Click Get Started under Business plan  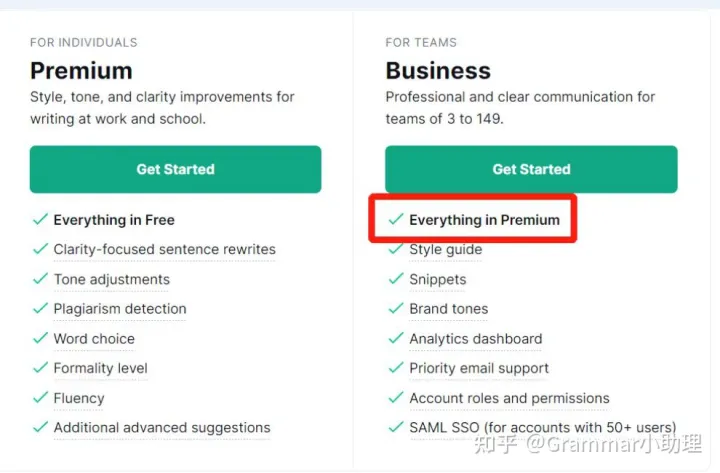coord(531,169)
